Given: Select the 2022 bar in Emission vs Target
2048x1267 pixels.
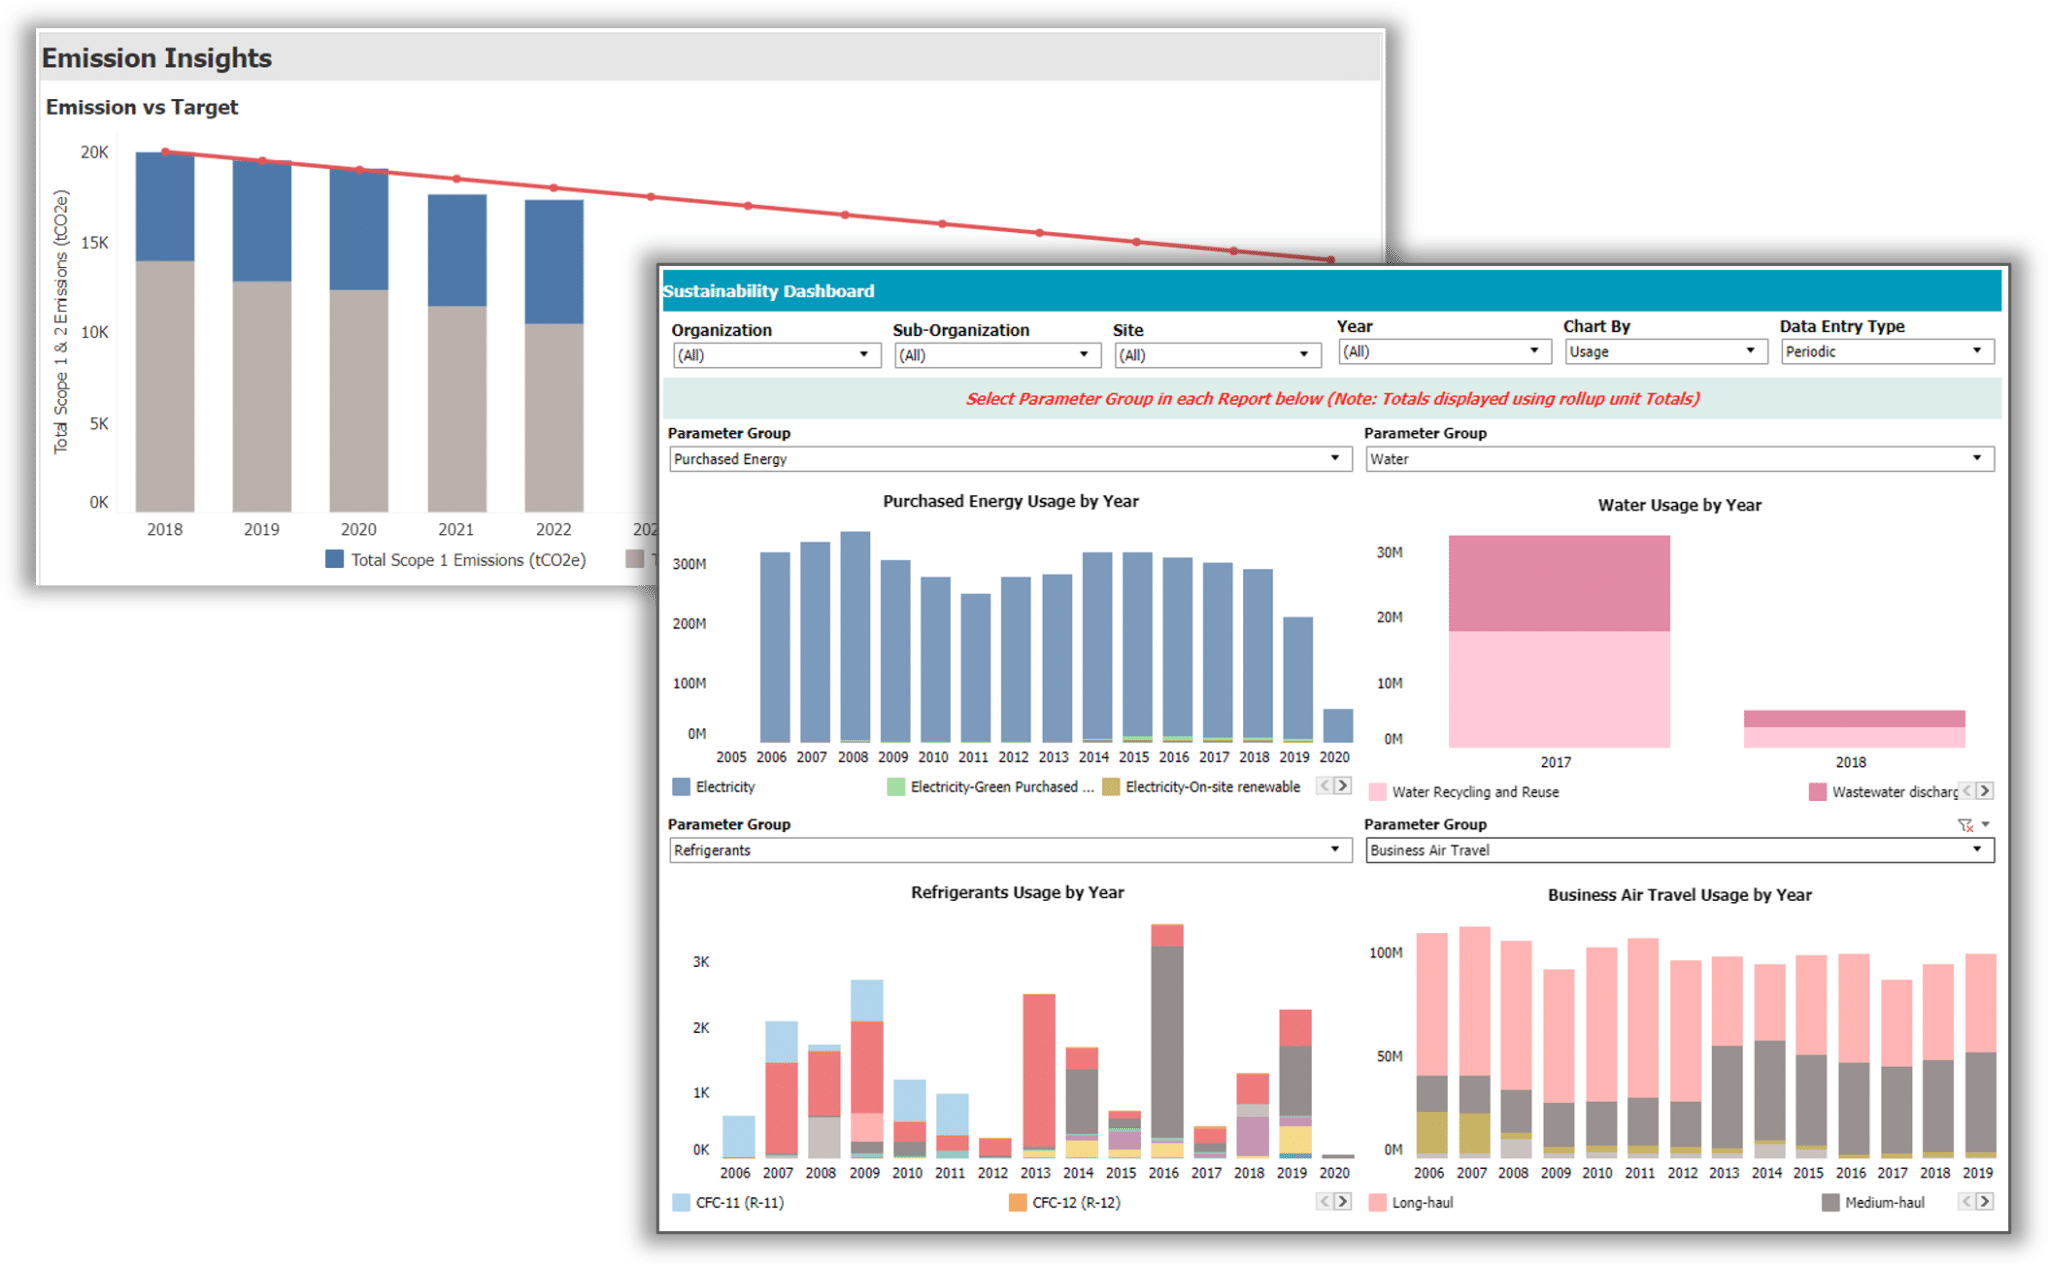Looking at the screenshot, I should click(554, 356).
